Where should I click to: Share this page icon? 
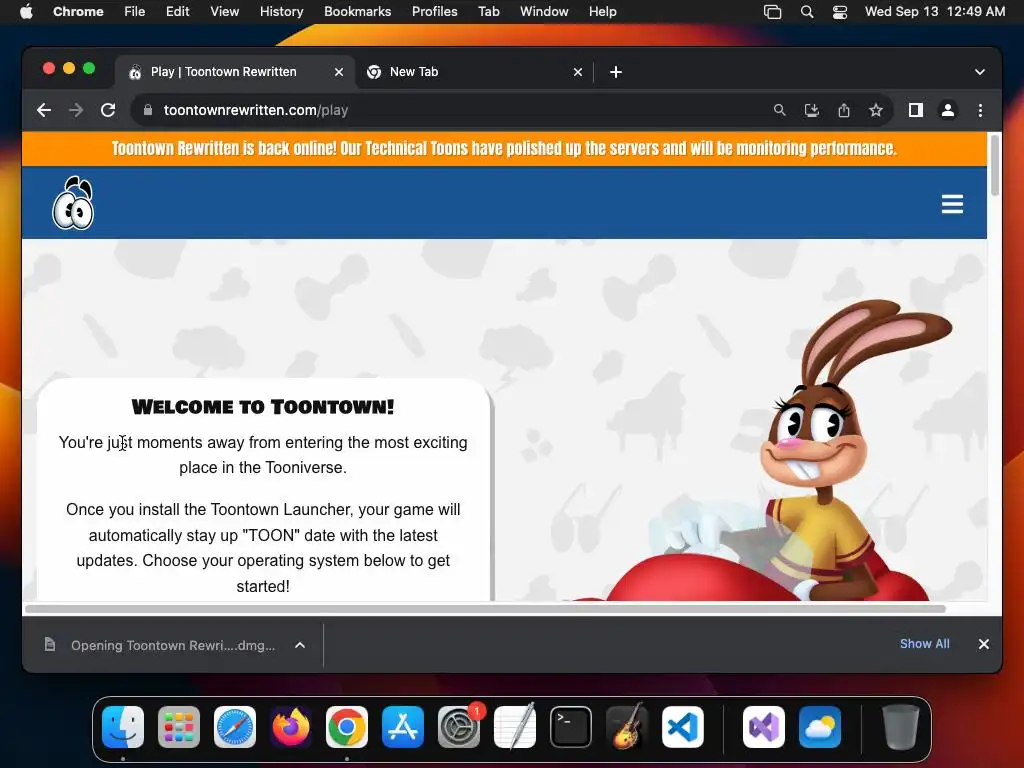click(844, 110)
